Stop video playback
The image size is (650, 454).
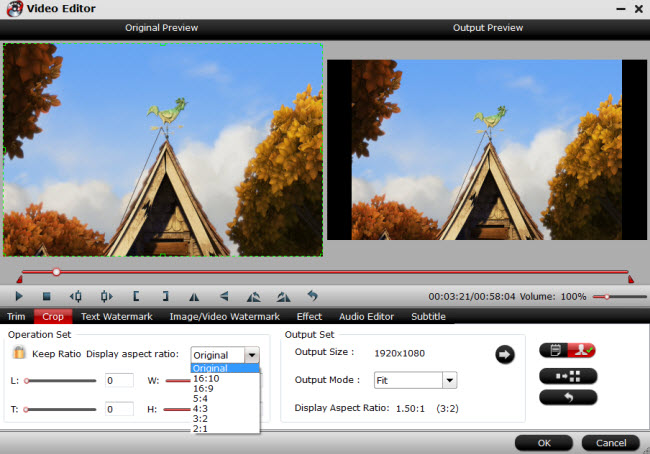(46, 296)
